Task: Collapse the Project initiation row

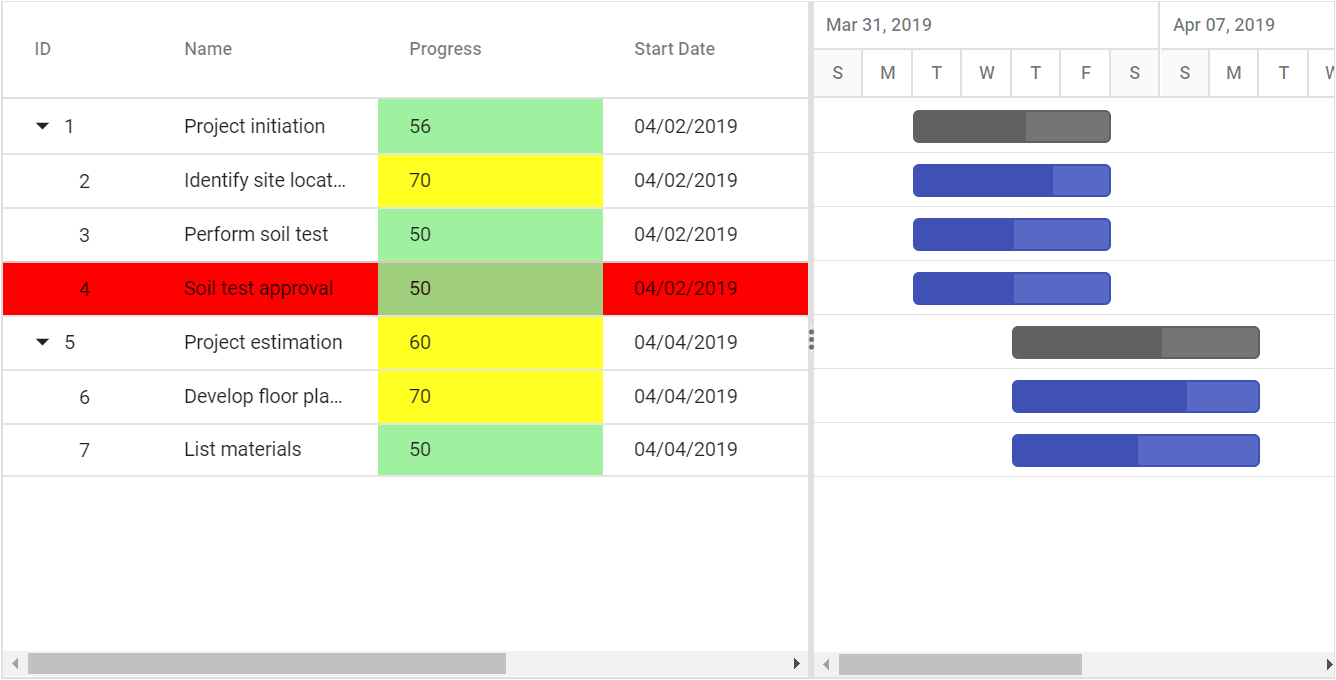Action: (42, 126)
